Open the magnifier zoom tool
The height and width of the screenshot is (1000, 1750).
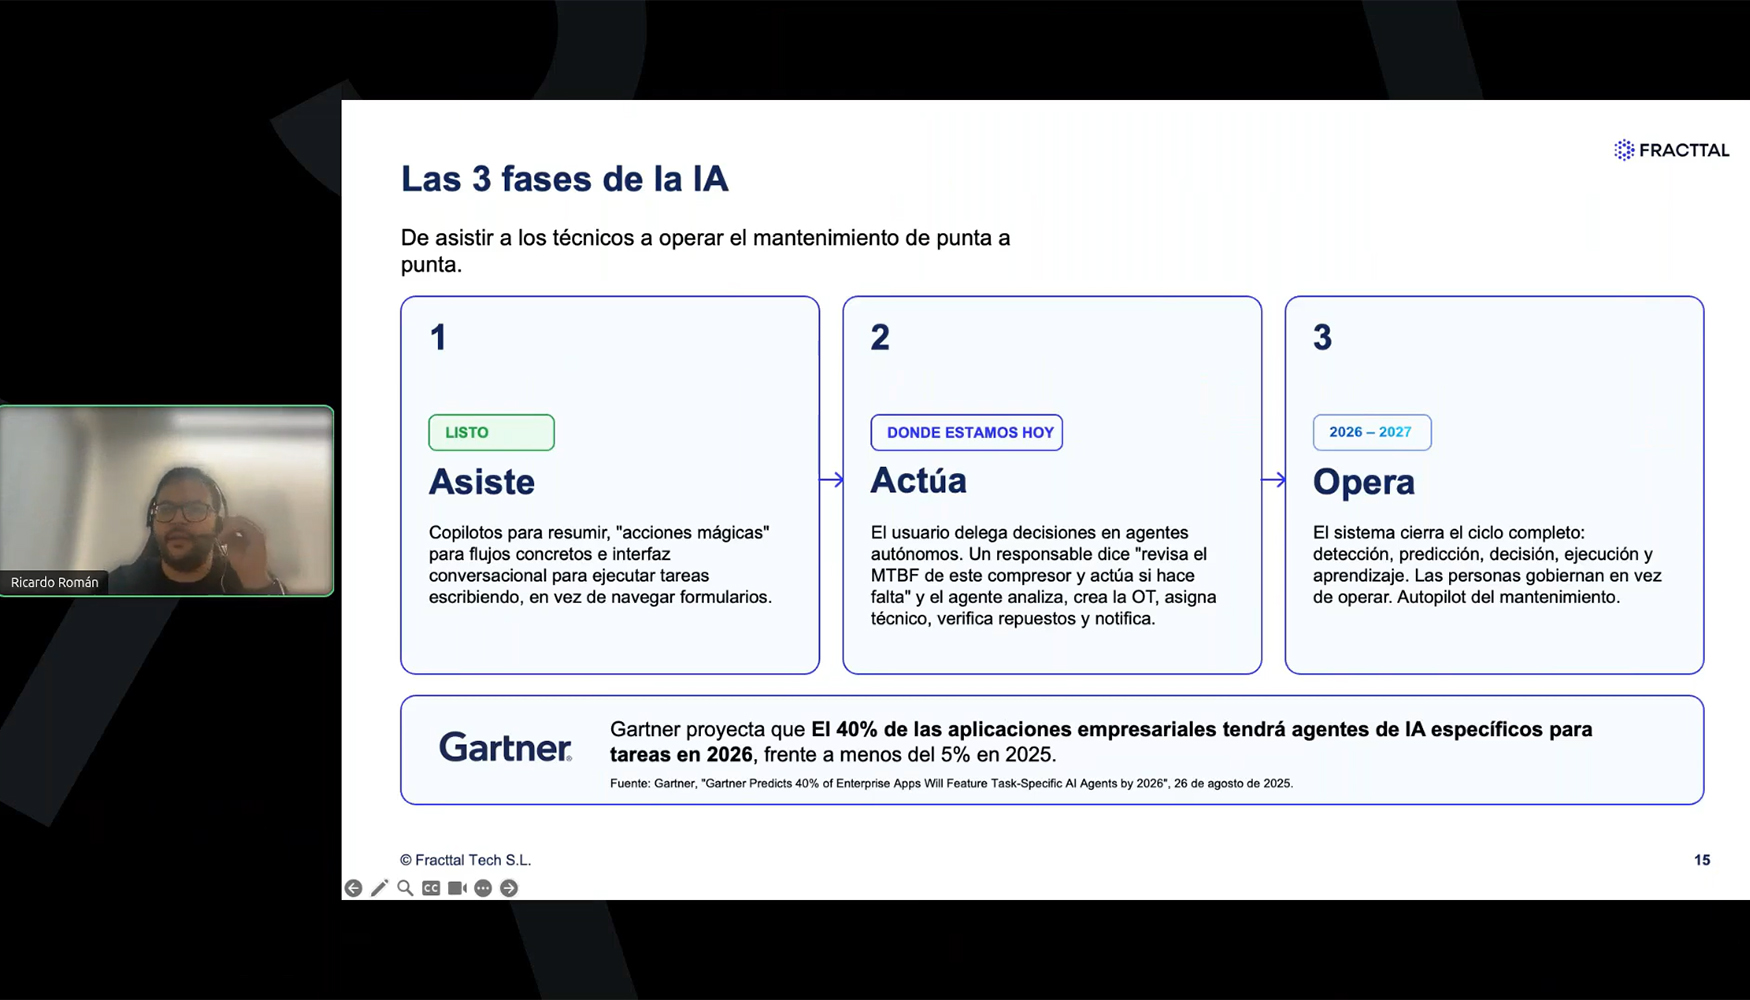[405, 888]
